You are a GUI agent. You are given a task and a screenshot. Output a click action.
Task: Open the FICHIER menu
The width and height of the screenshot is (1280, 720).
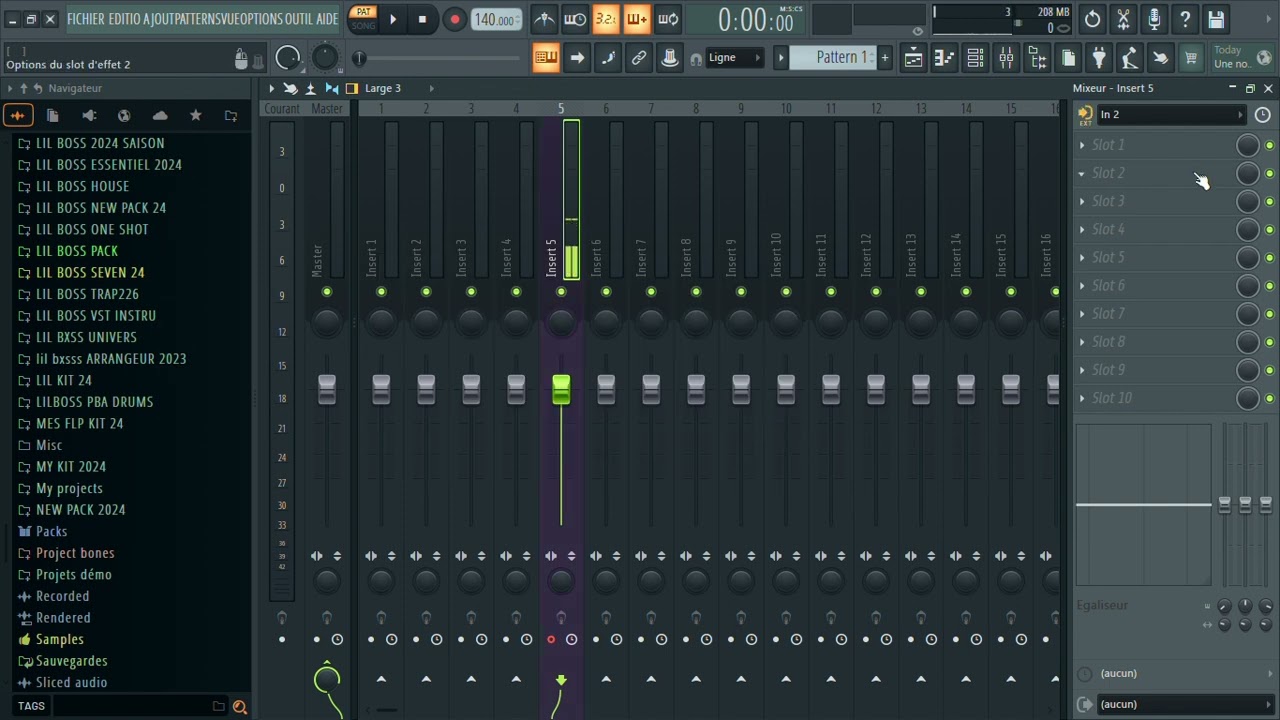point(86,19)
